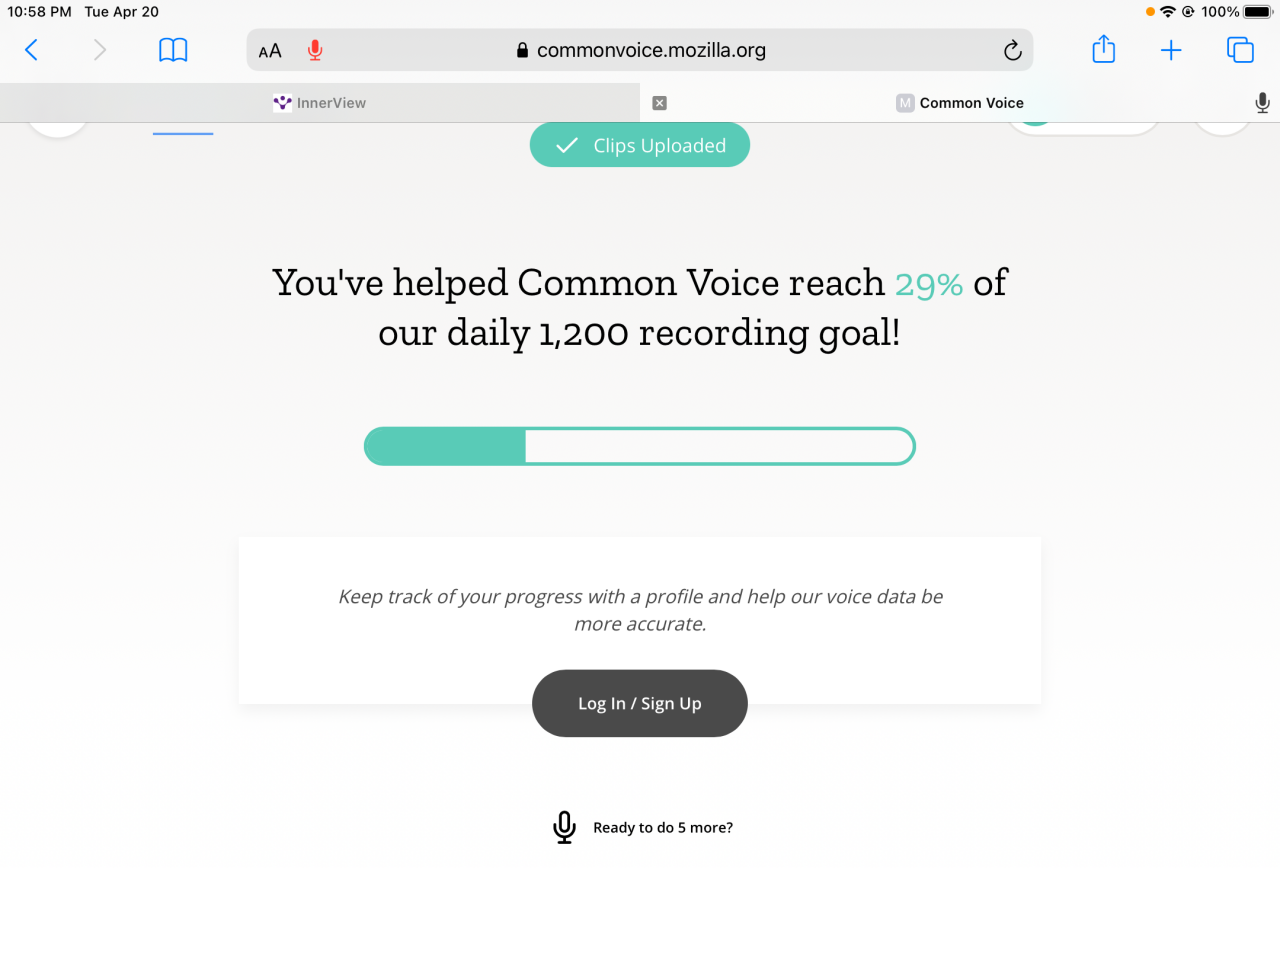The height and width of the screenshot is (960, 1280).
Task: Show all tabs overview icon
Action: 1240,50
